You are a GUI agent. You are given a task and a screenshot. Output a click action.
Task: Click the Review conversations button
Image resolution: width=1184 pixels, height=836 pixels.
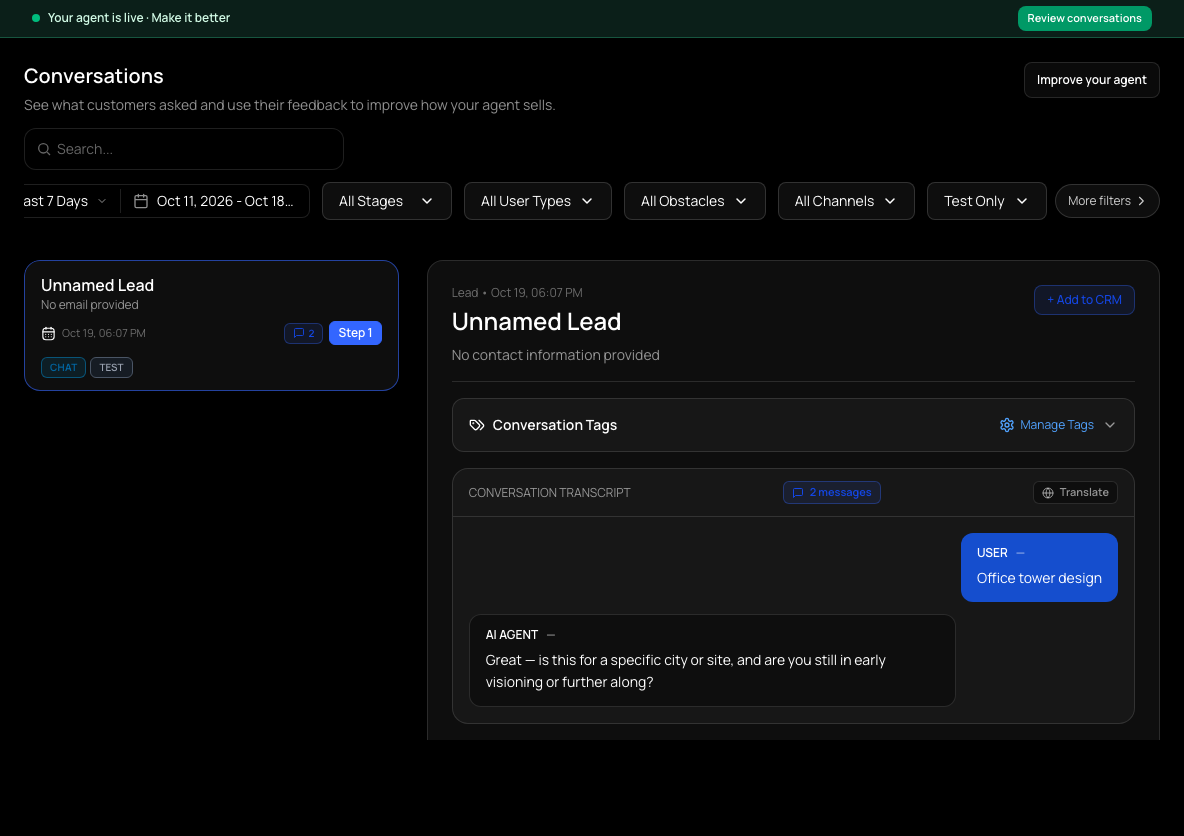point(1084,18)
